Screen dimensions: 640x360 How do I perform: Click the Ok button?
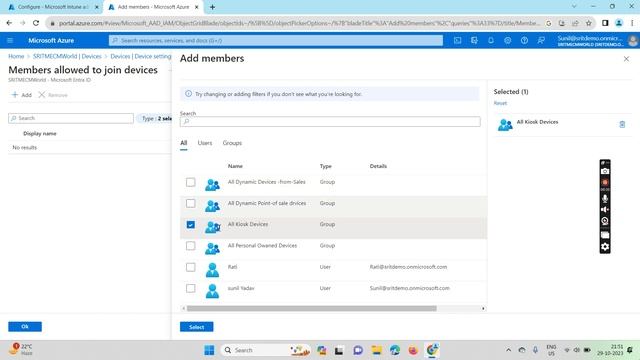(25, 327)
